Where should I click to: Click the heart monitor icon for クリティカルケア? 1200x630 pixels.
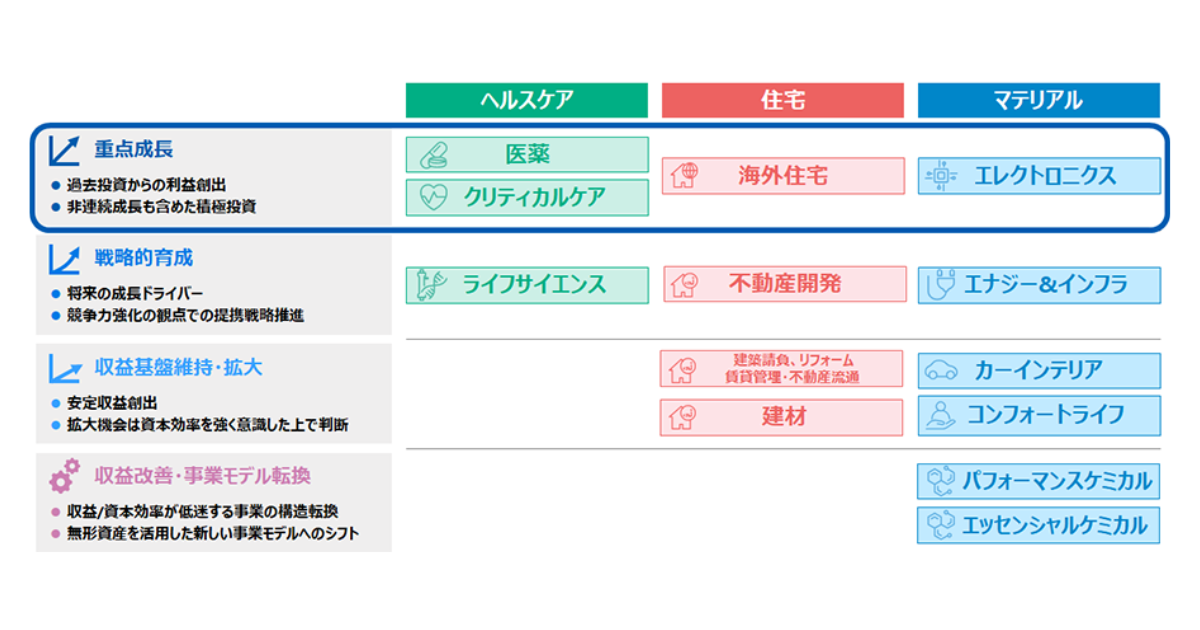pos(434,198)
